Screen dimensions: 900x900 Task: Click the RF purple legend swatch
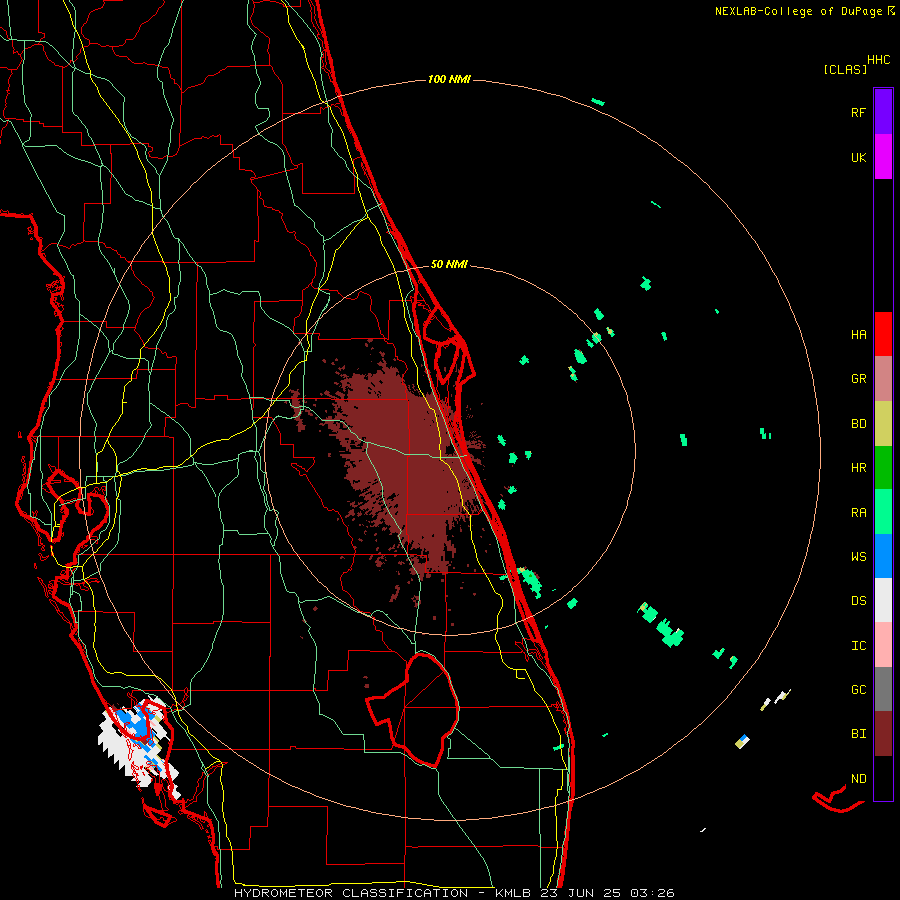point(883,111)
